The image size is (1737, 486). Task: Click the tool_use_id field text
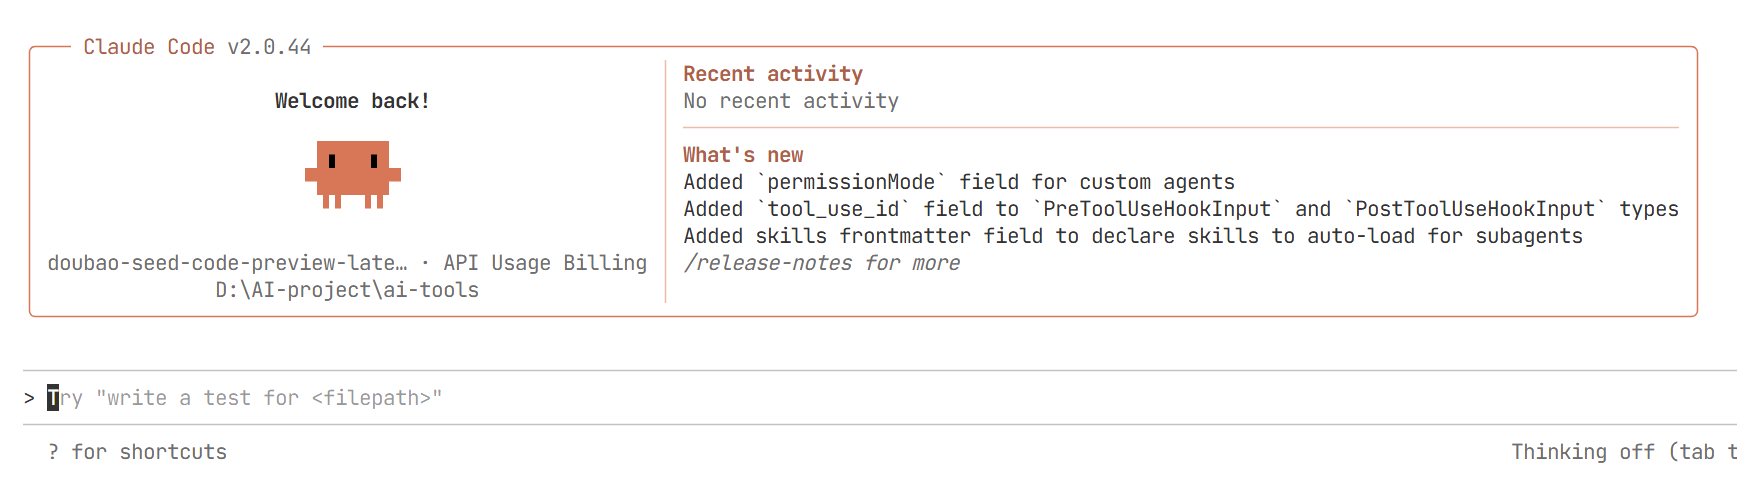pyautogui.click(x=833, y=209)
